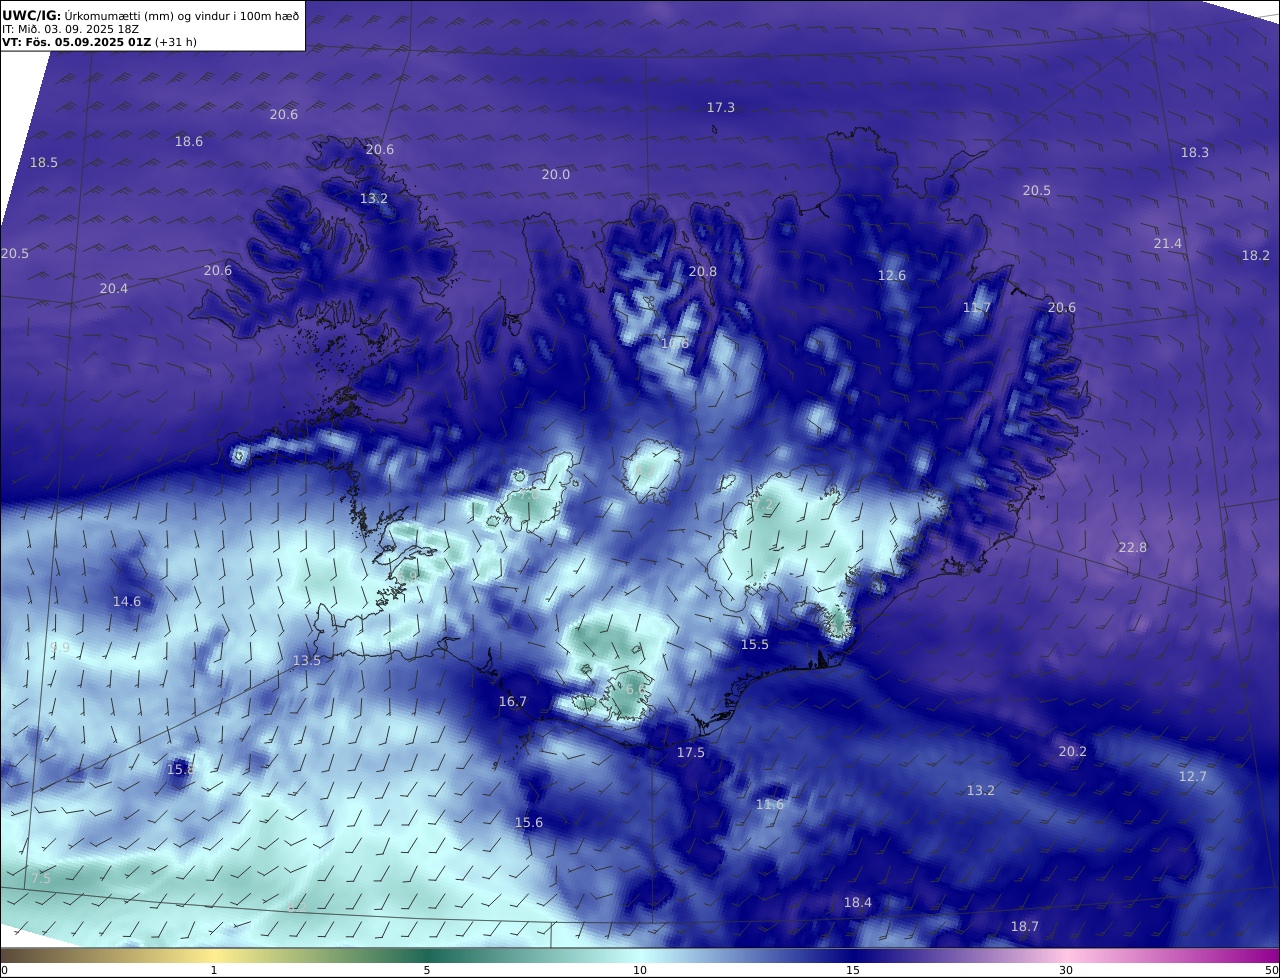The width and height of the screenshot is (1280, 978).
Task: Click the 18.5 value on the map
Action: click(x=44, y=162)
